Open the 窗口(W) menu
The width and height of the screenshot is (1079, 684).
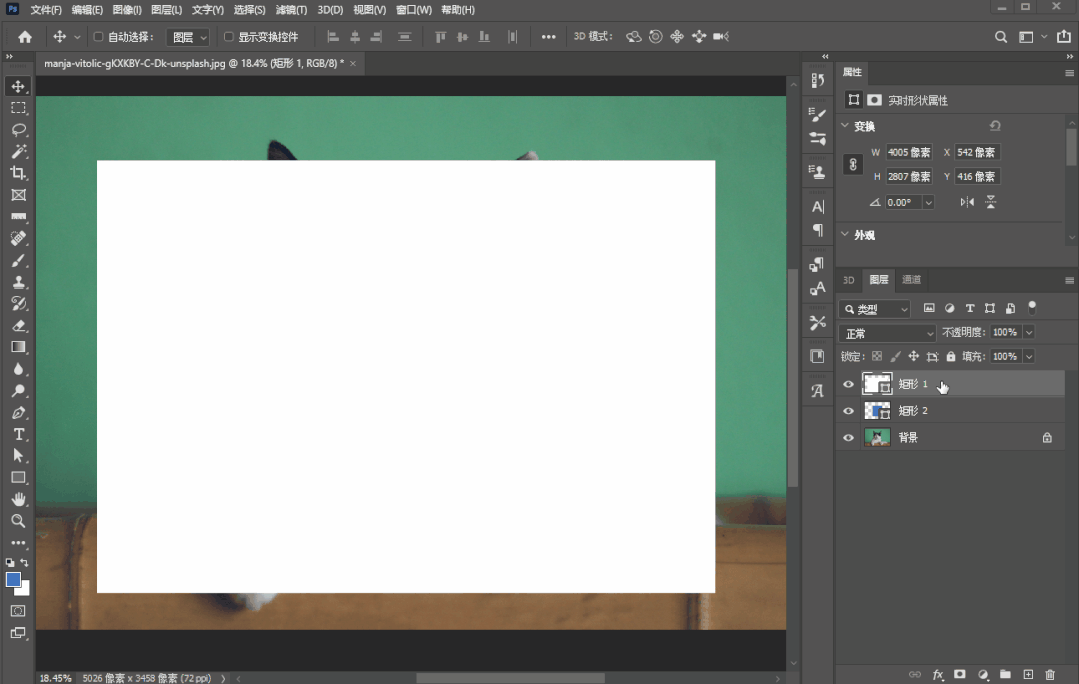tap(414, 10)
